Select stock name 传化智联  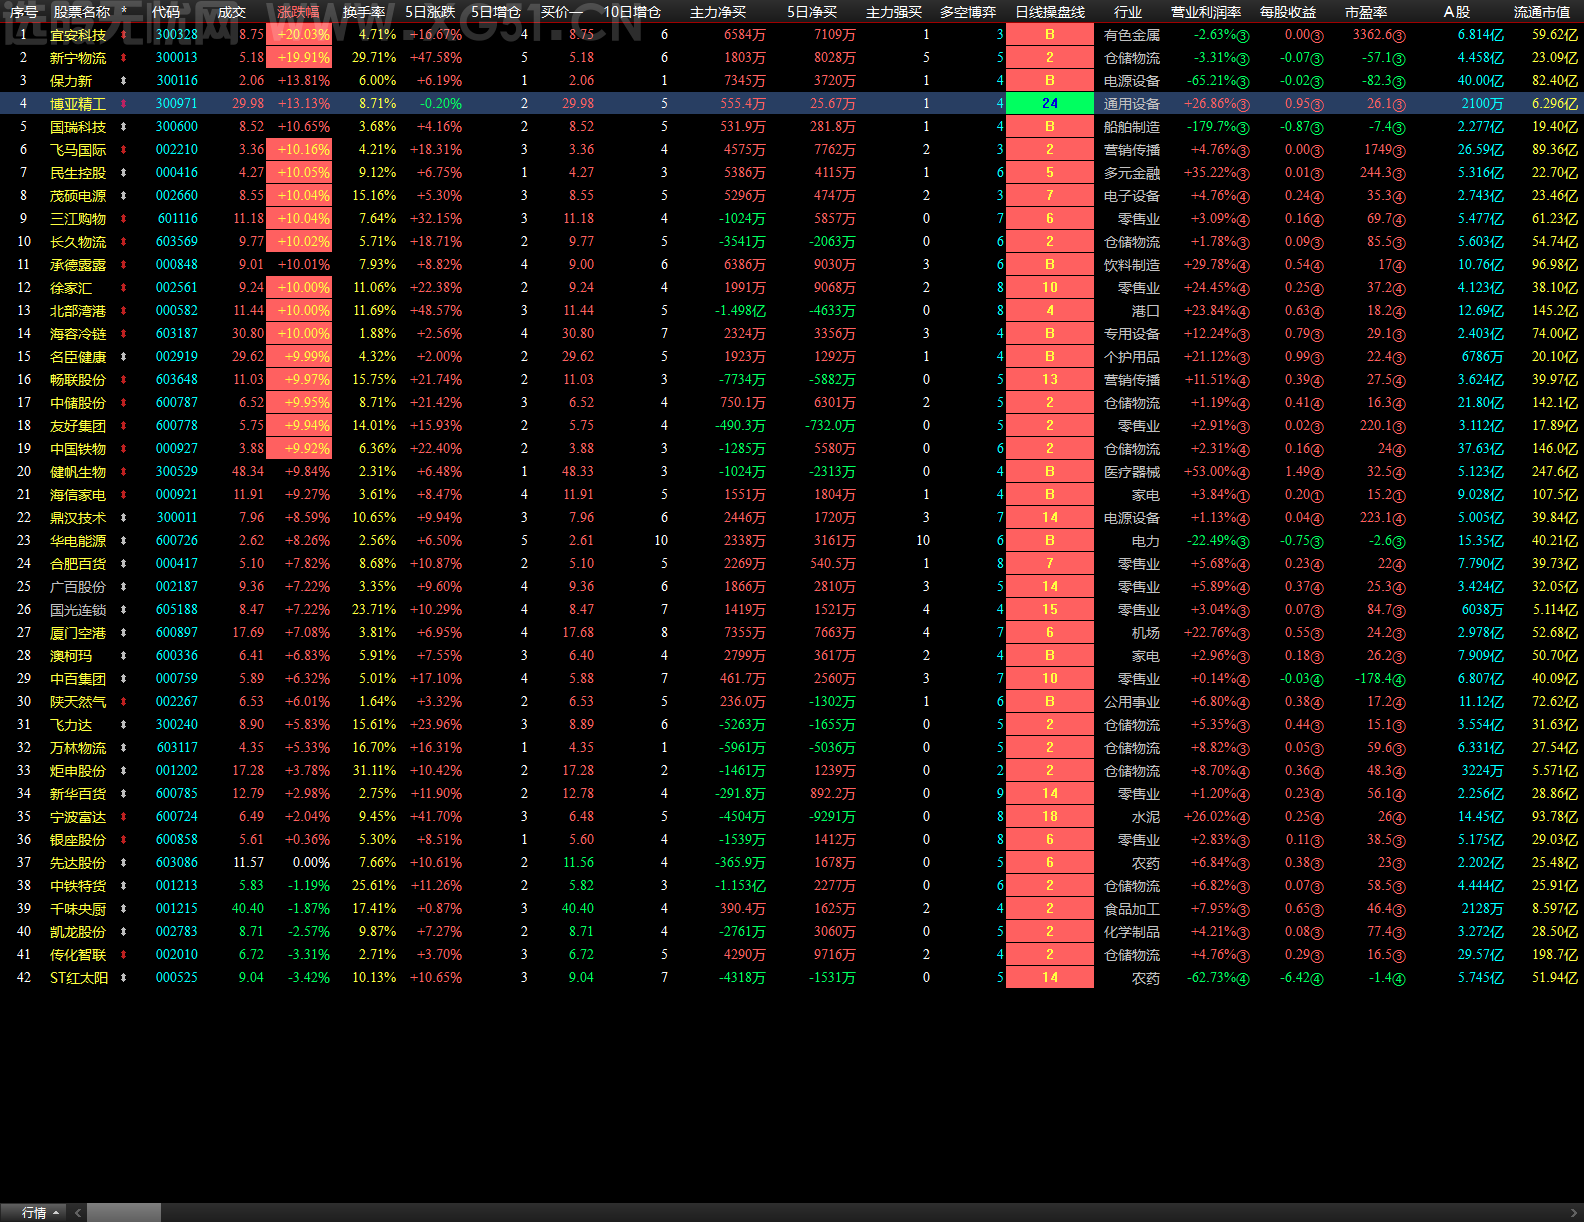coord(78,955)
